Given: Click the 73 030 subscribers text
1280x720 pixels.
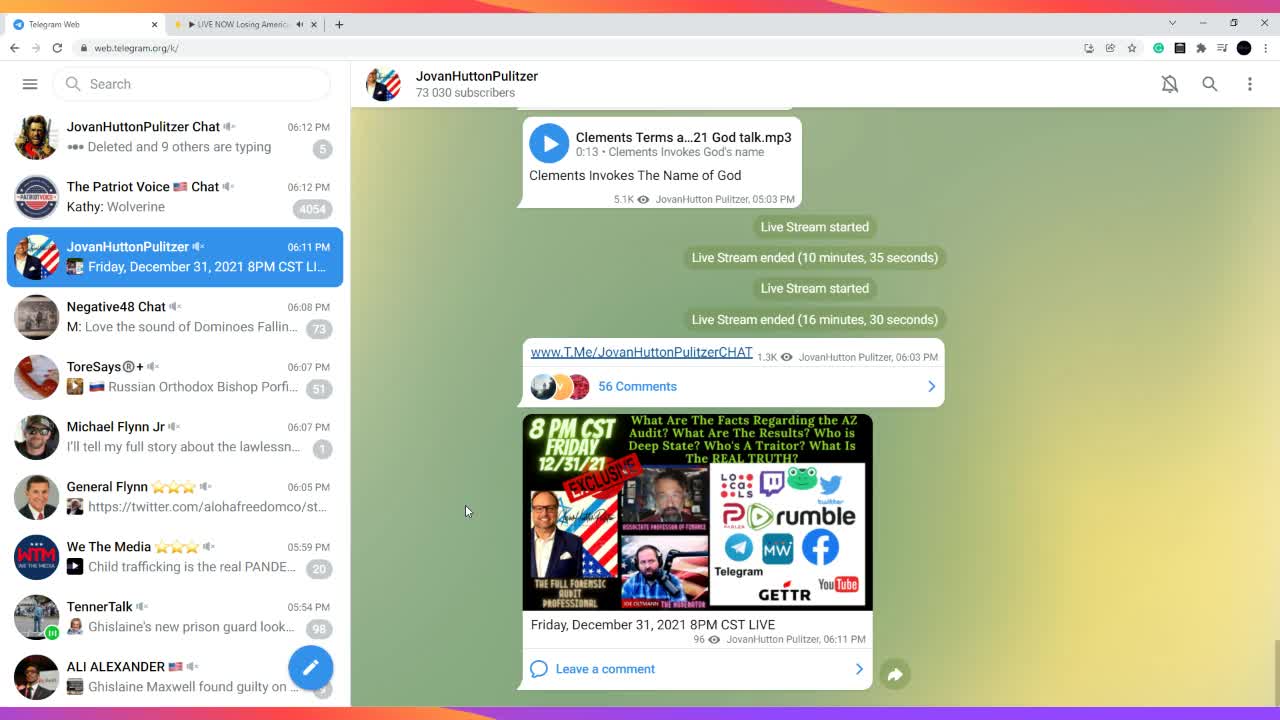Looking at the screenshot, I should [465, 93].
